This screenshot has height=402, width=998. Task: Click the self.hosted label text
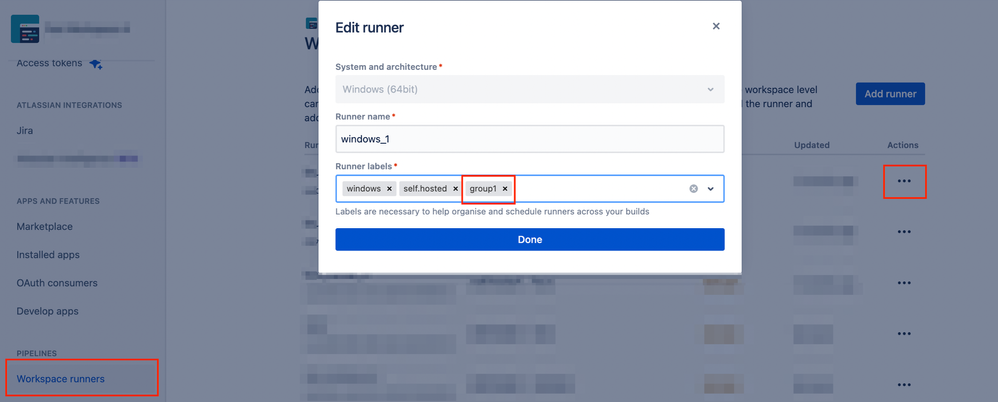click(425, 189)
